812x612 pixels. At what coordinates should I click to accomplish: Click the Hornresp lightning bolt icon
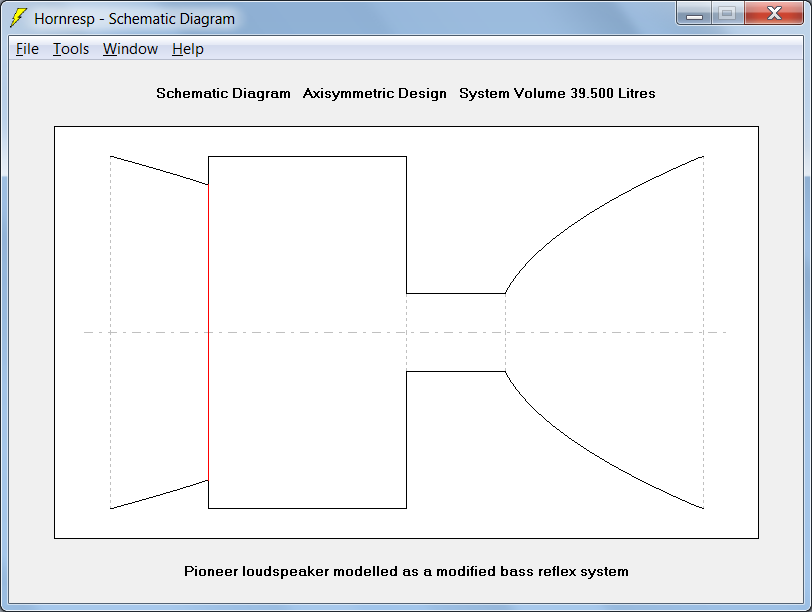pos(19,18)
